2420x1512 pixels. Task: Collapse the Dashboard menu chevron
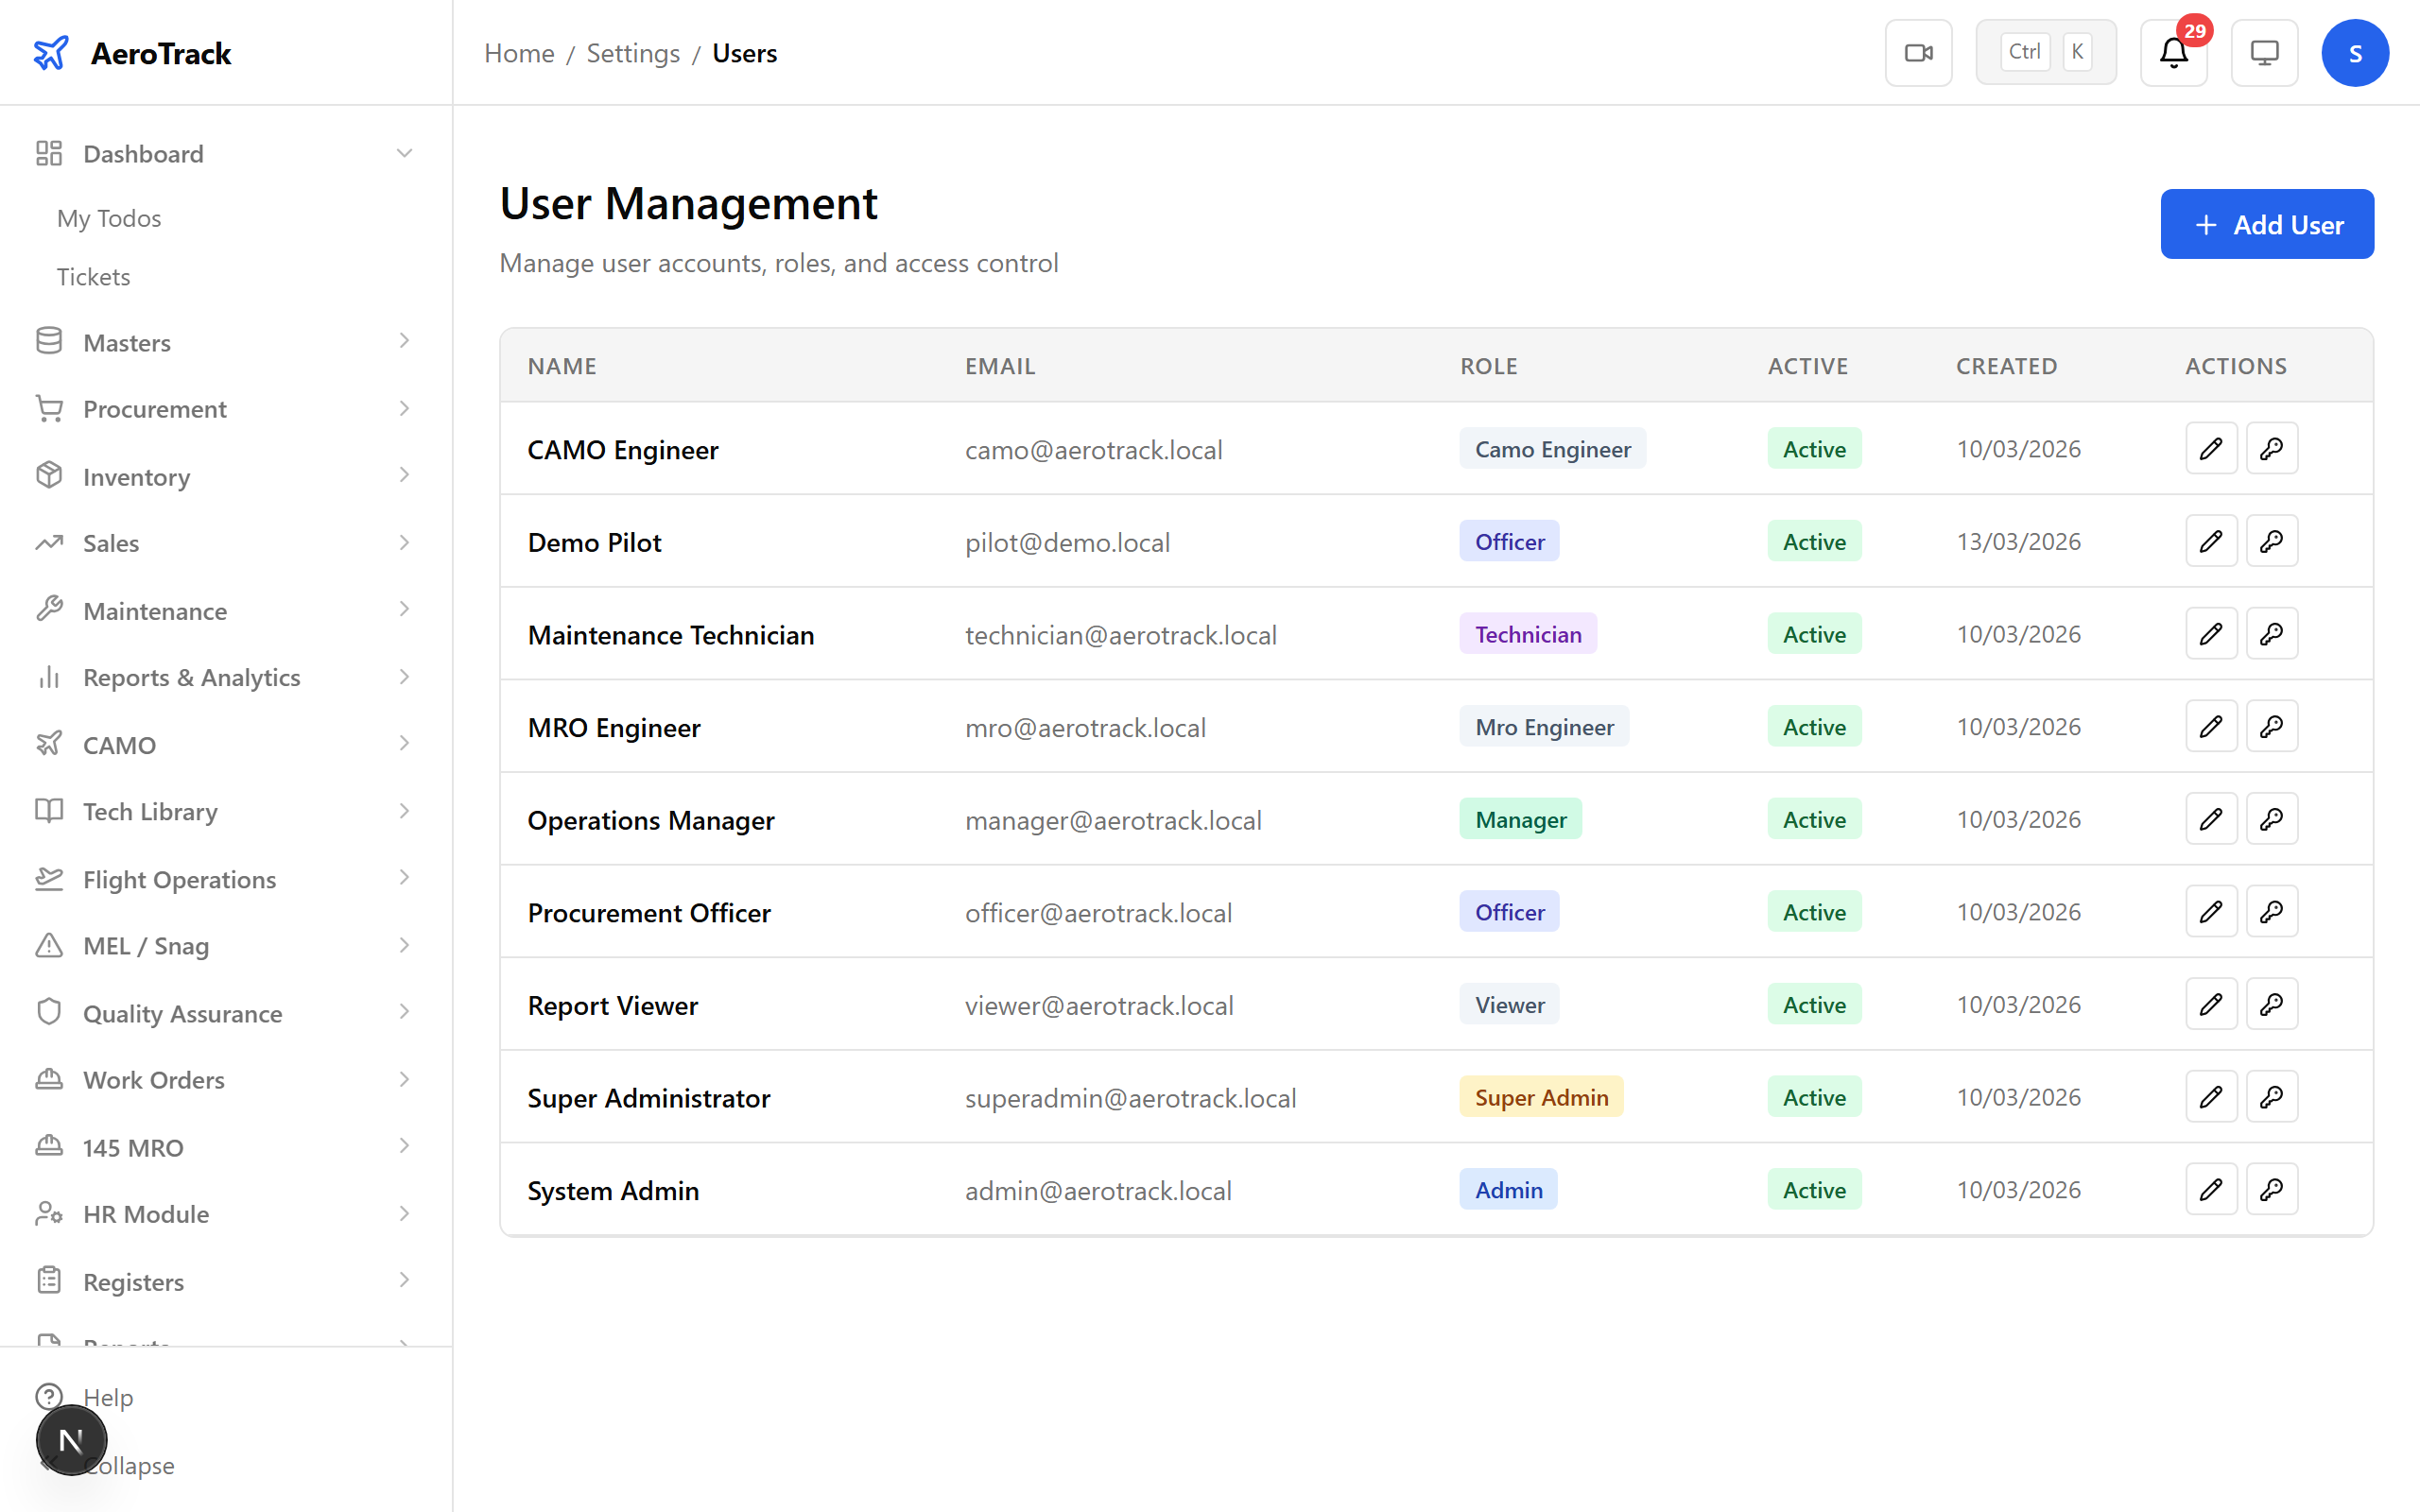[x=404, y=152]
